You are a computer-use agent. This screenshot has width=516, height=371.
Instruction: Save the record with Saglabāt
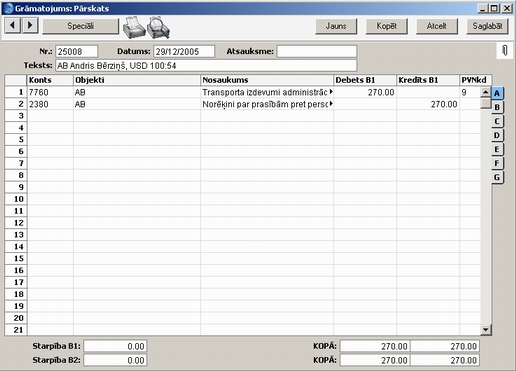[x=487, y=26]
